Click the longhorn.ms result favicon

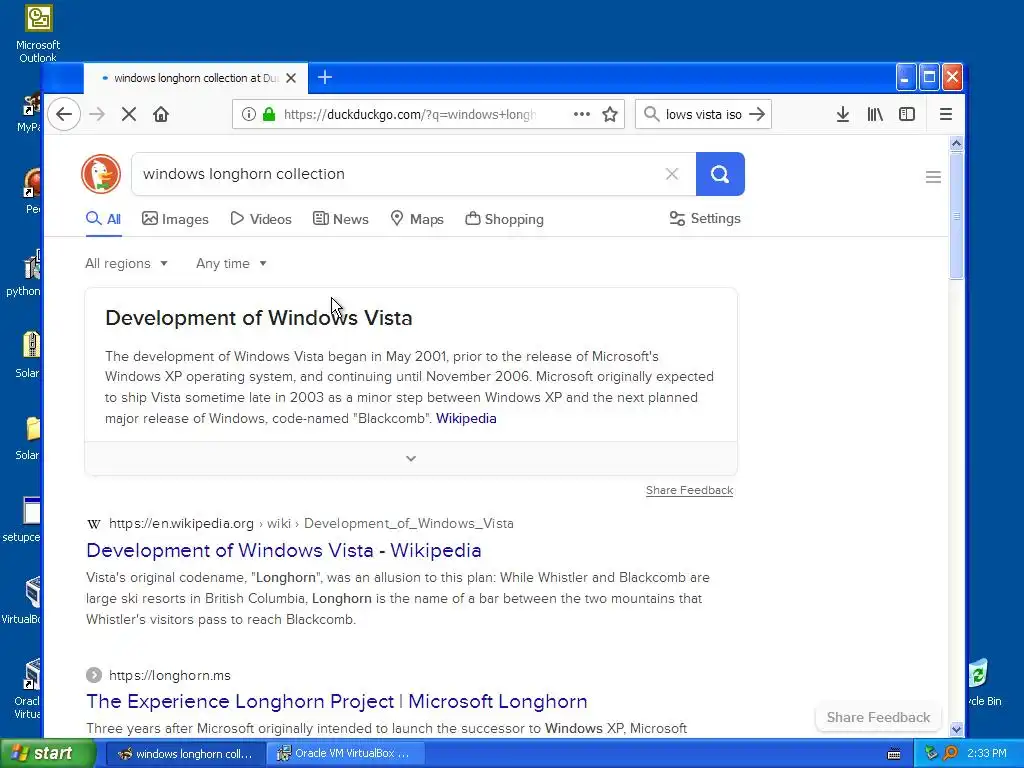pyautogui.click(x=94, y=675)
